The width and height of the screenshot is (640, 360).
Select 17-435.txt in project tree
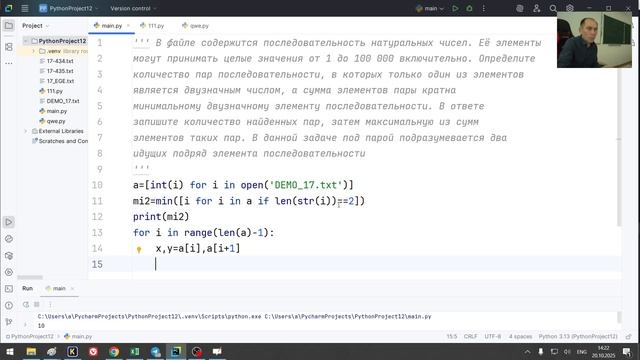[x=56, y=71]
